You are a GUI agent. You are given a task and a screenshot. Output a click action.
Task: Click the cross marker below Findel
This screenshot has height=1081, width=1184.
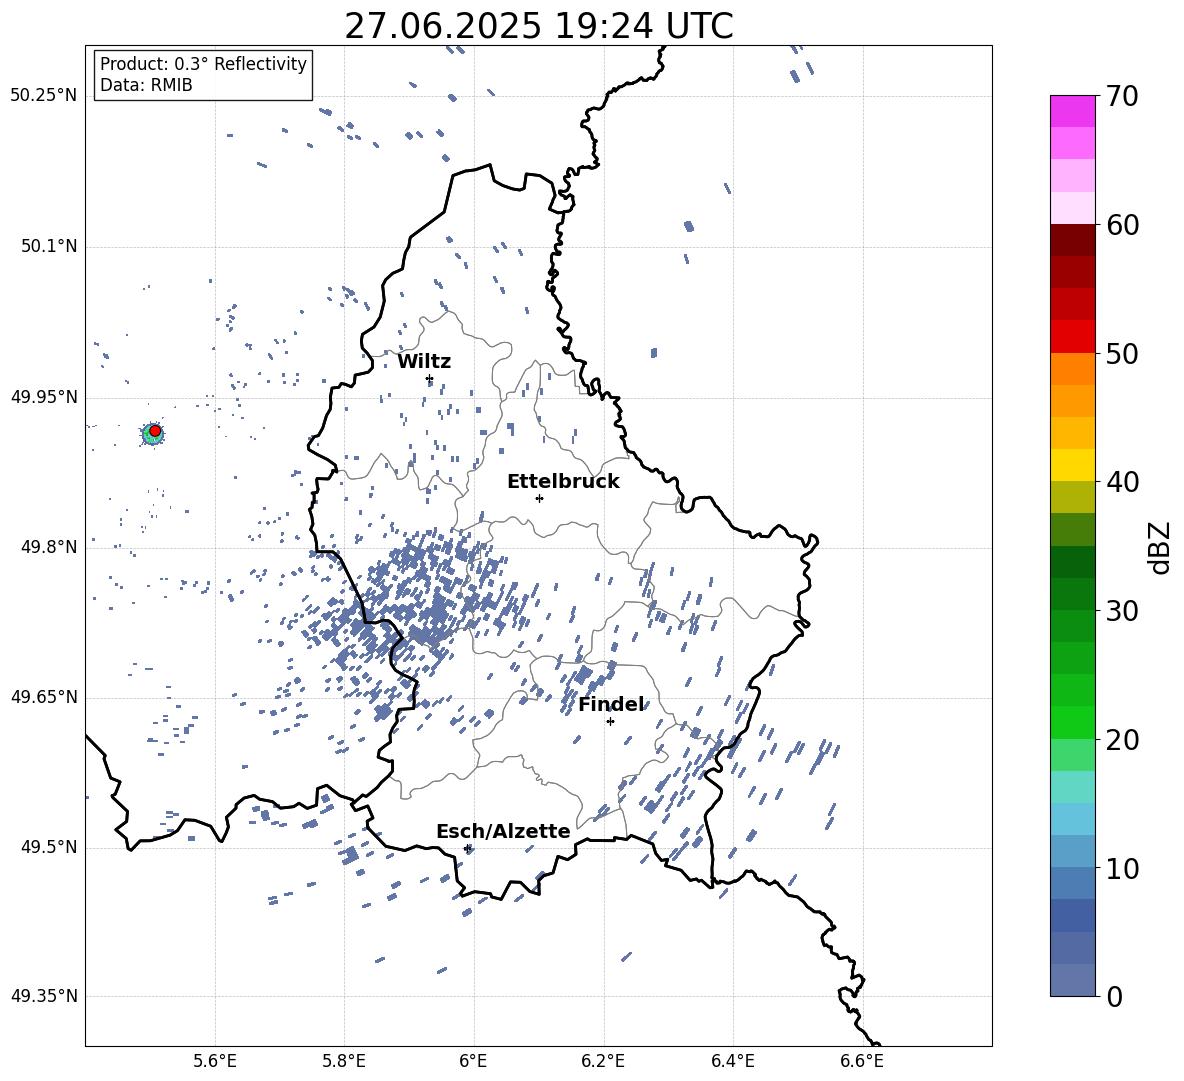click(x=610, y=722)
